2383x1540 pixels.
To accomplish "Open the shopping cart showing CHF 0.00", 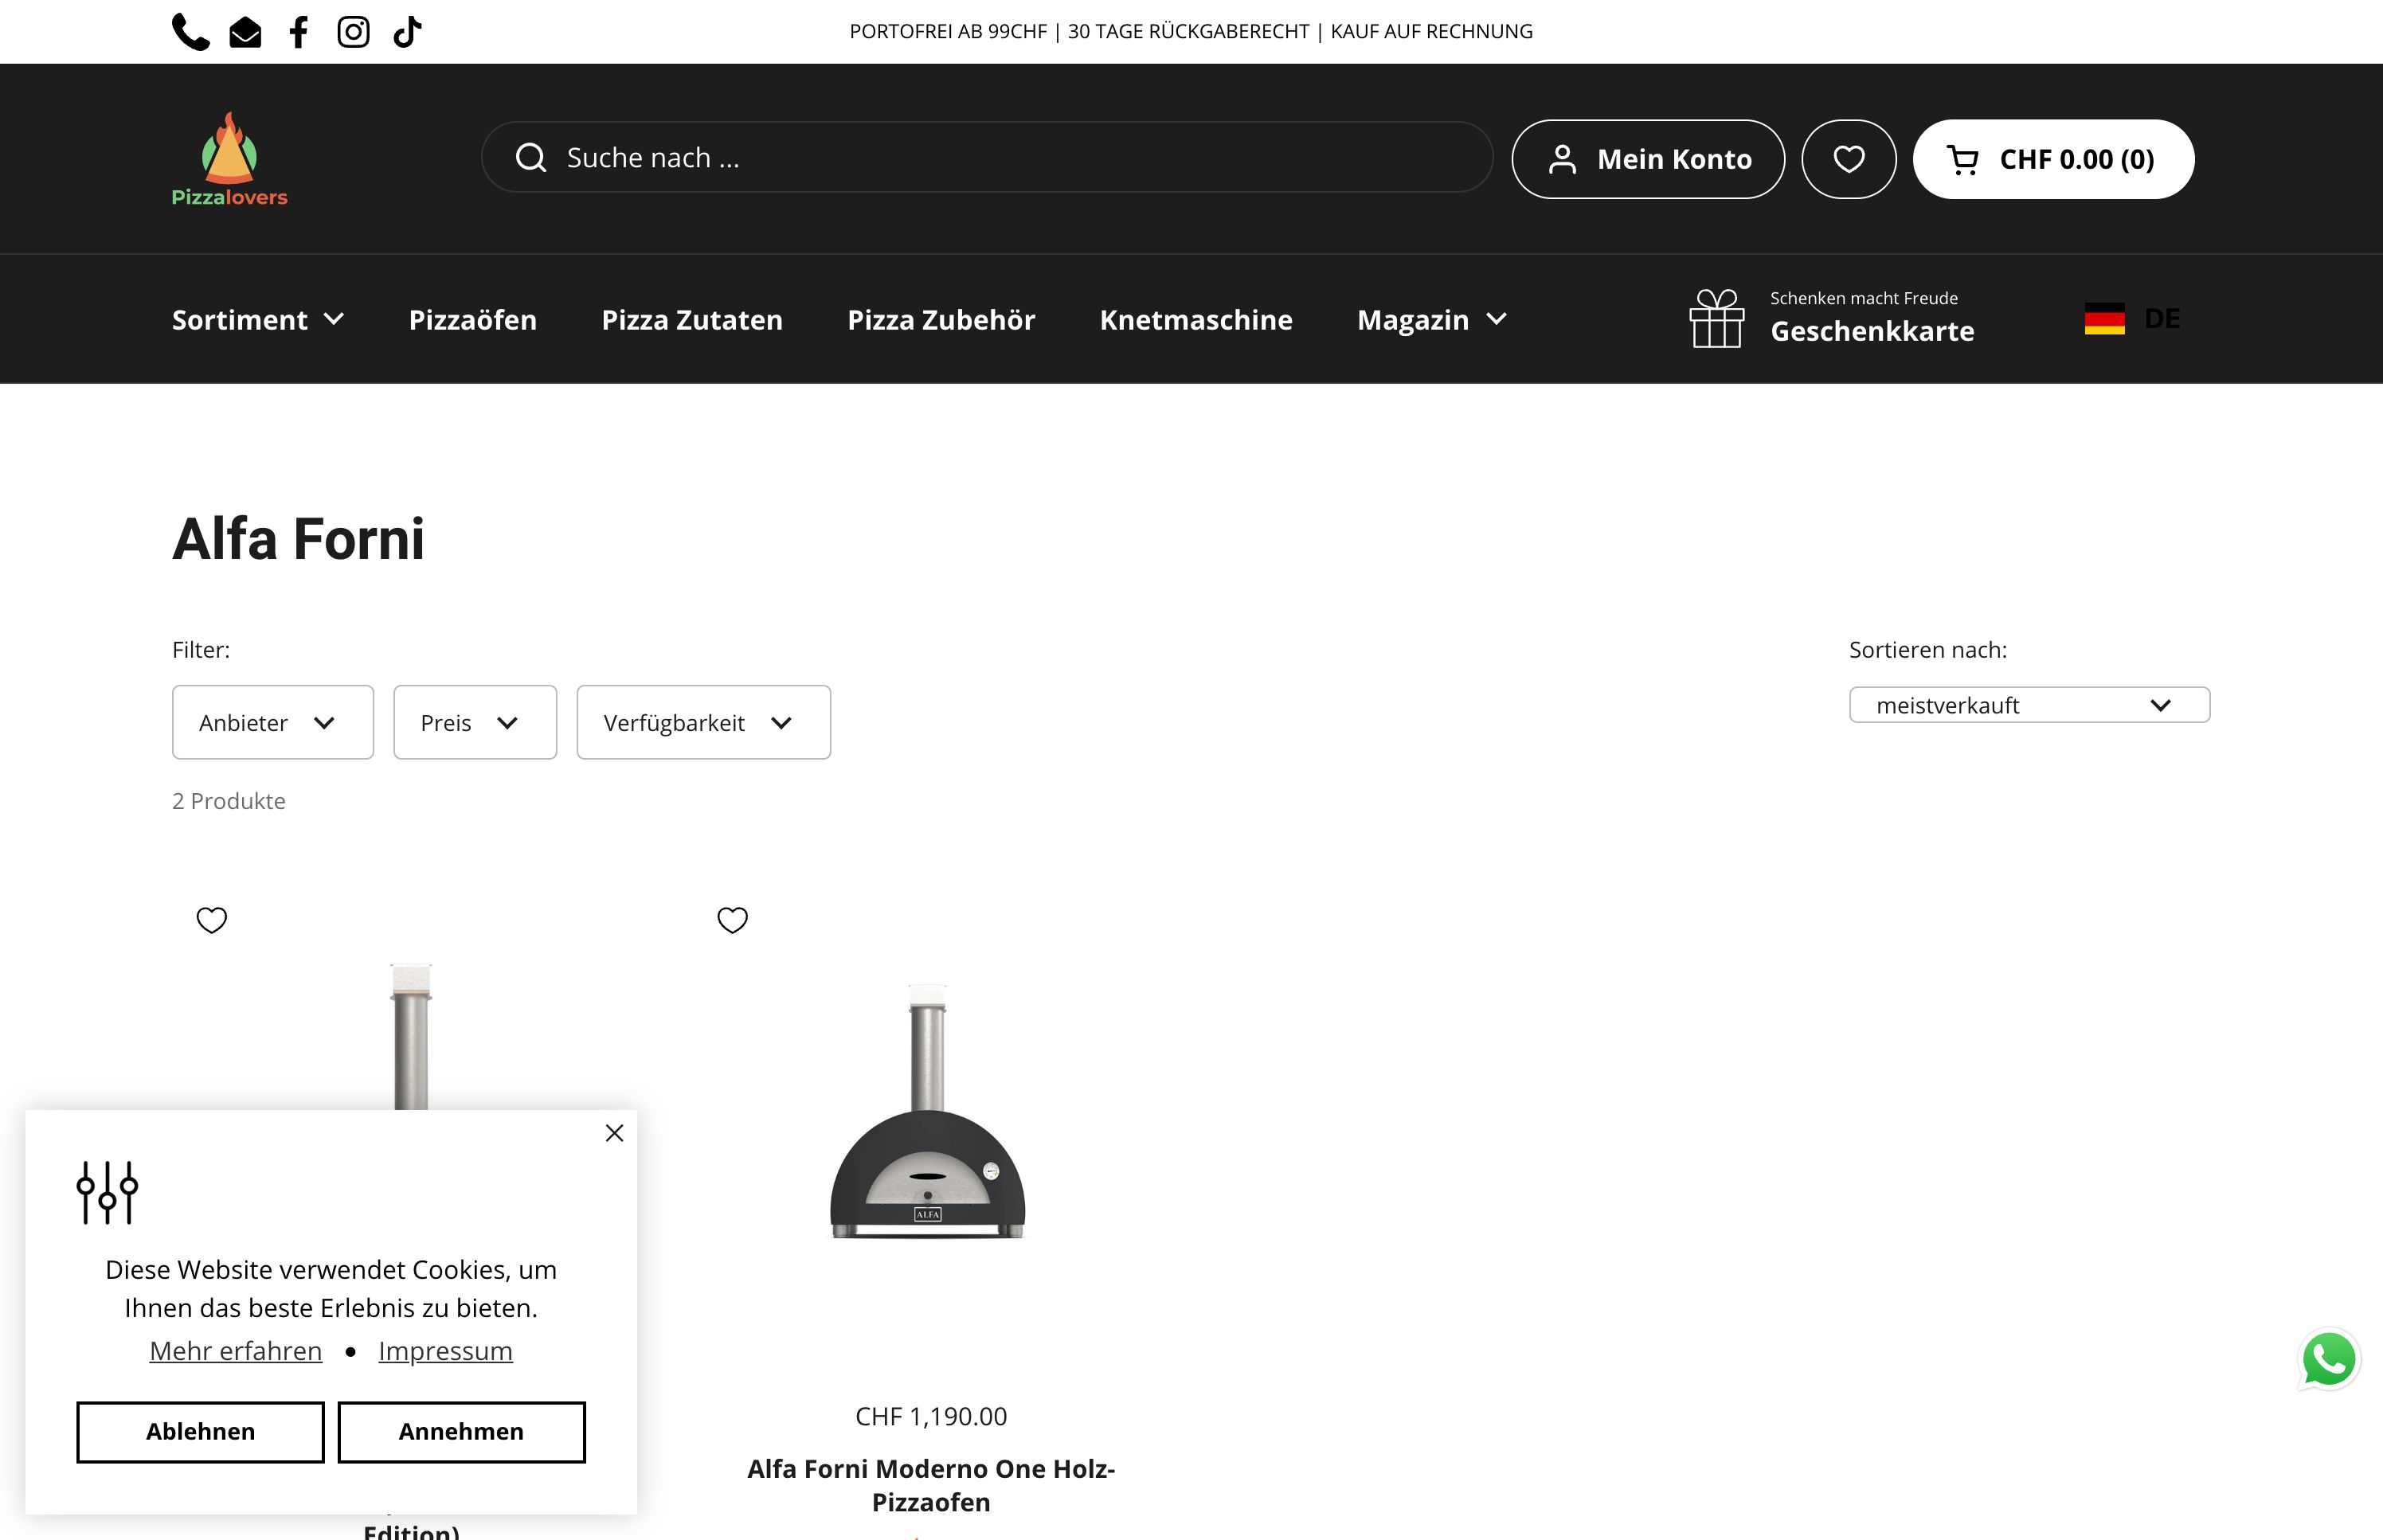I will pos(2053,158).
